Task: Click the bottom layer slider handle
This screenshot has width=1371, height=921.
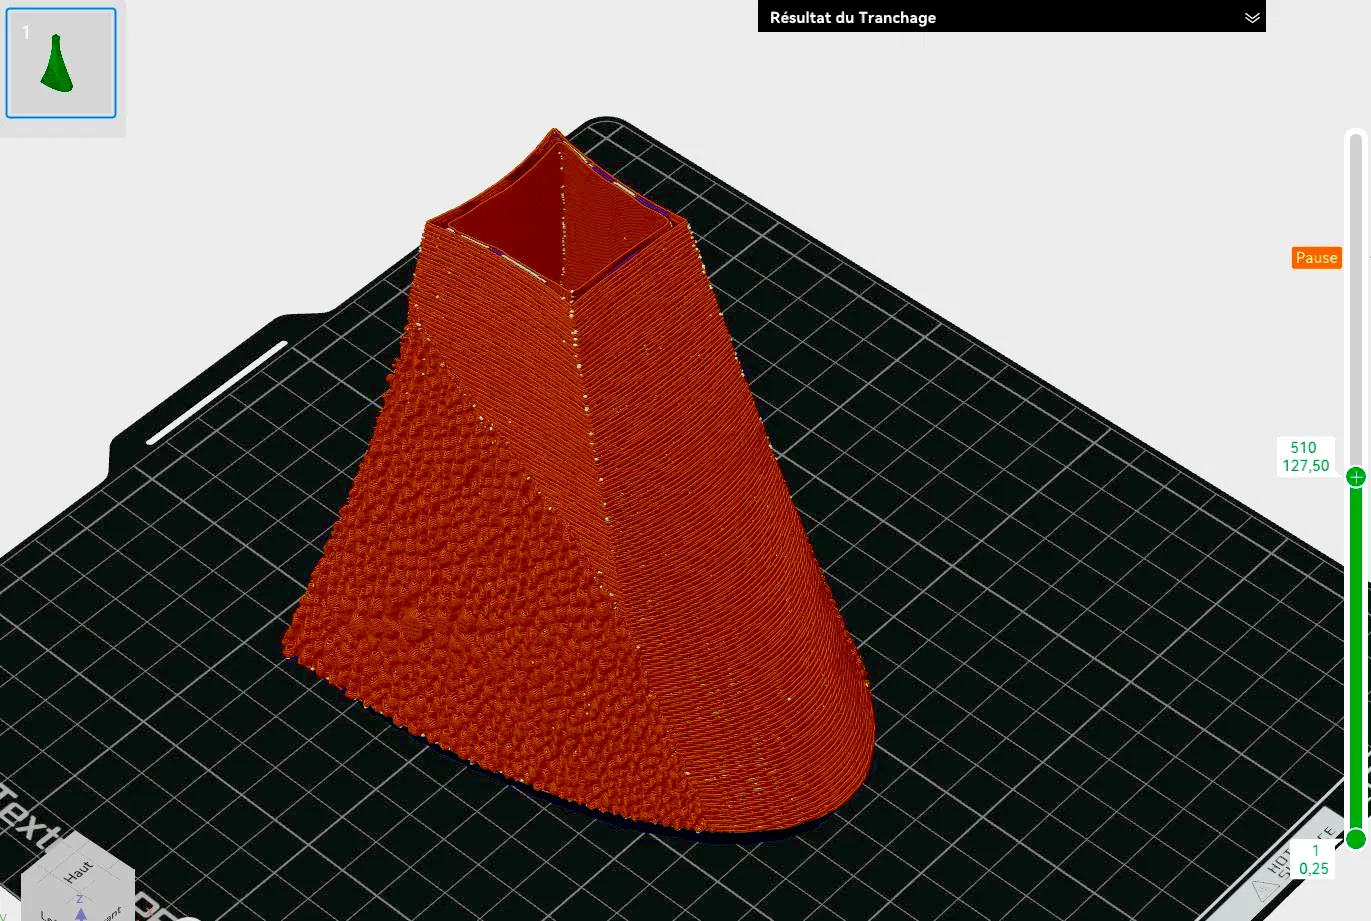Action: point(1356,838)
